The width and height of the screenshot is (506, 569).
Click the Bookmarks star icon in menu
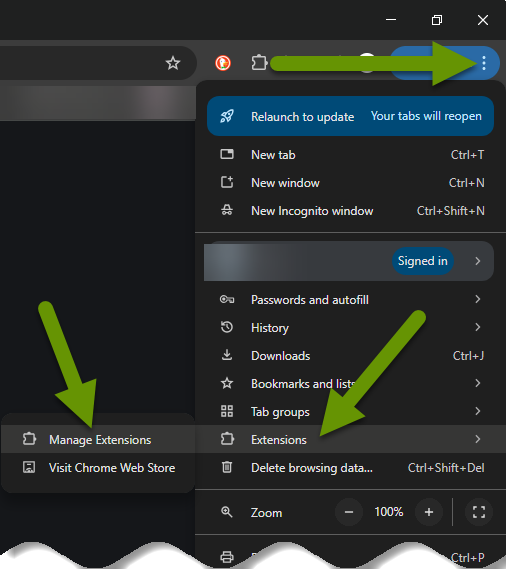[x=227, y=383]
